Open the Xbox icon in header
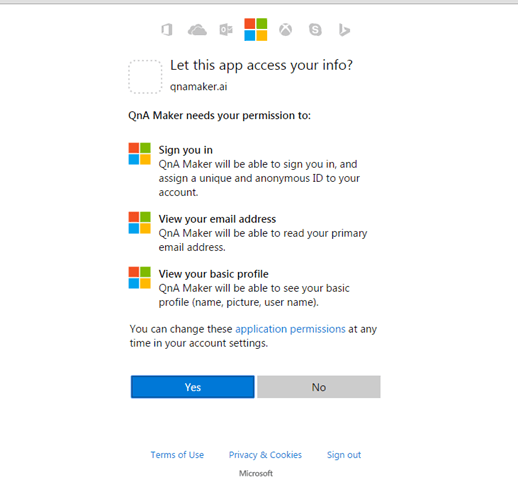 coord(286,30)
